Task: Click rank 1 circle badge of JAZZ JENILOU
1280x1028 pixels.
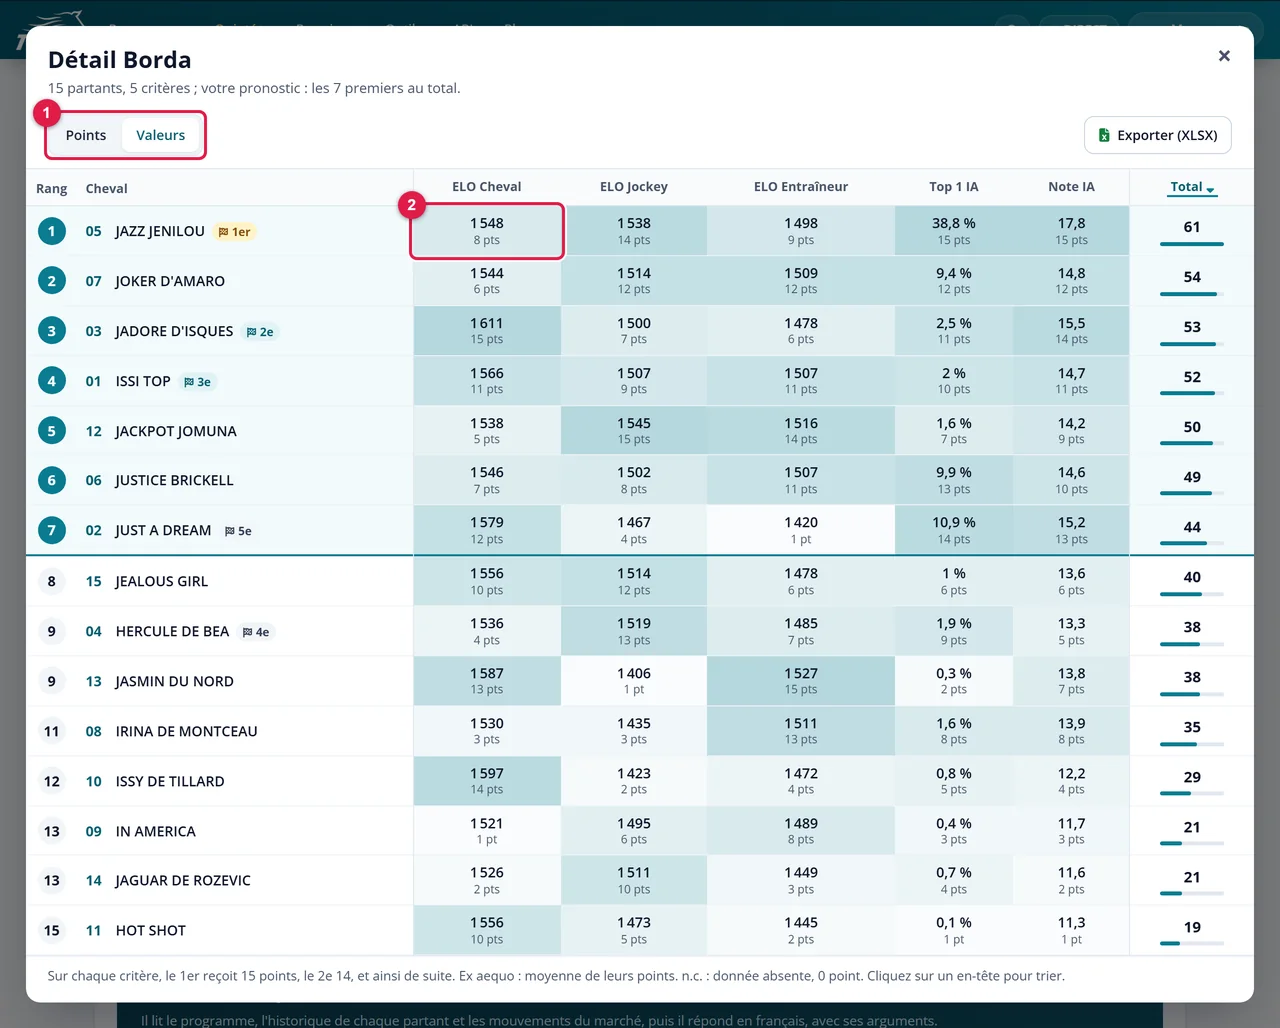Action: pos(52,231)
